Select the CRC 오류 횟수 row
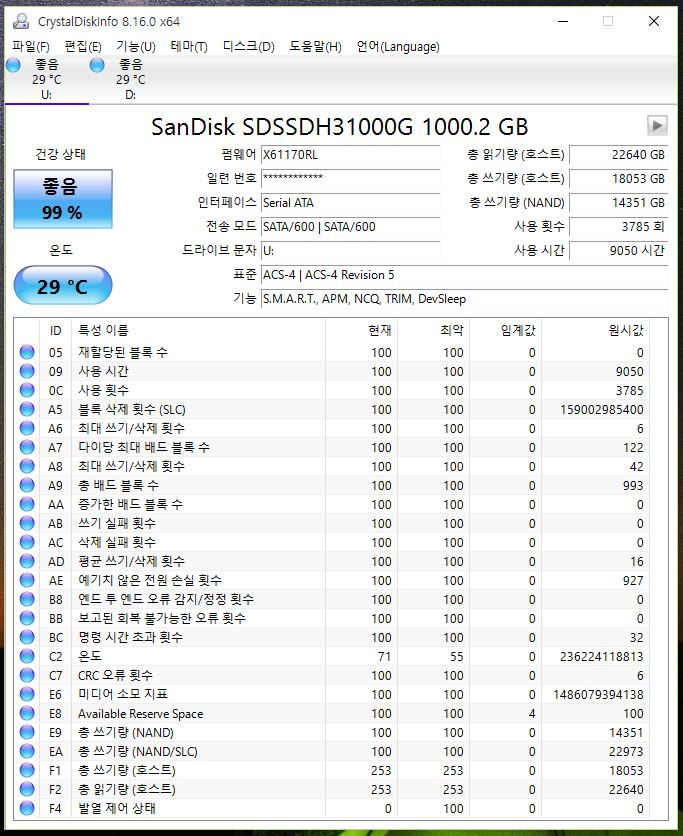 pyautogui.click(x=334, y=676)
